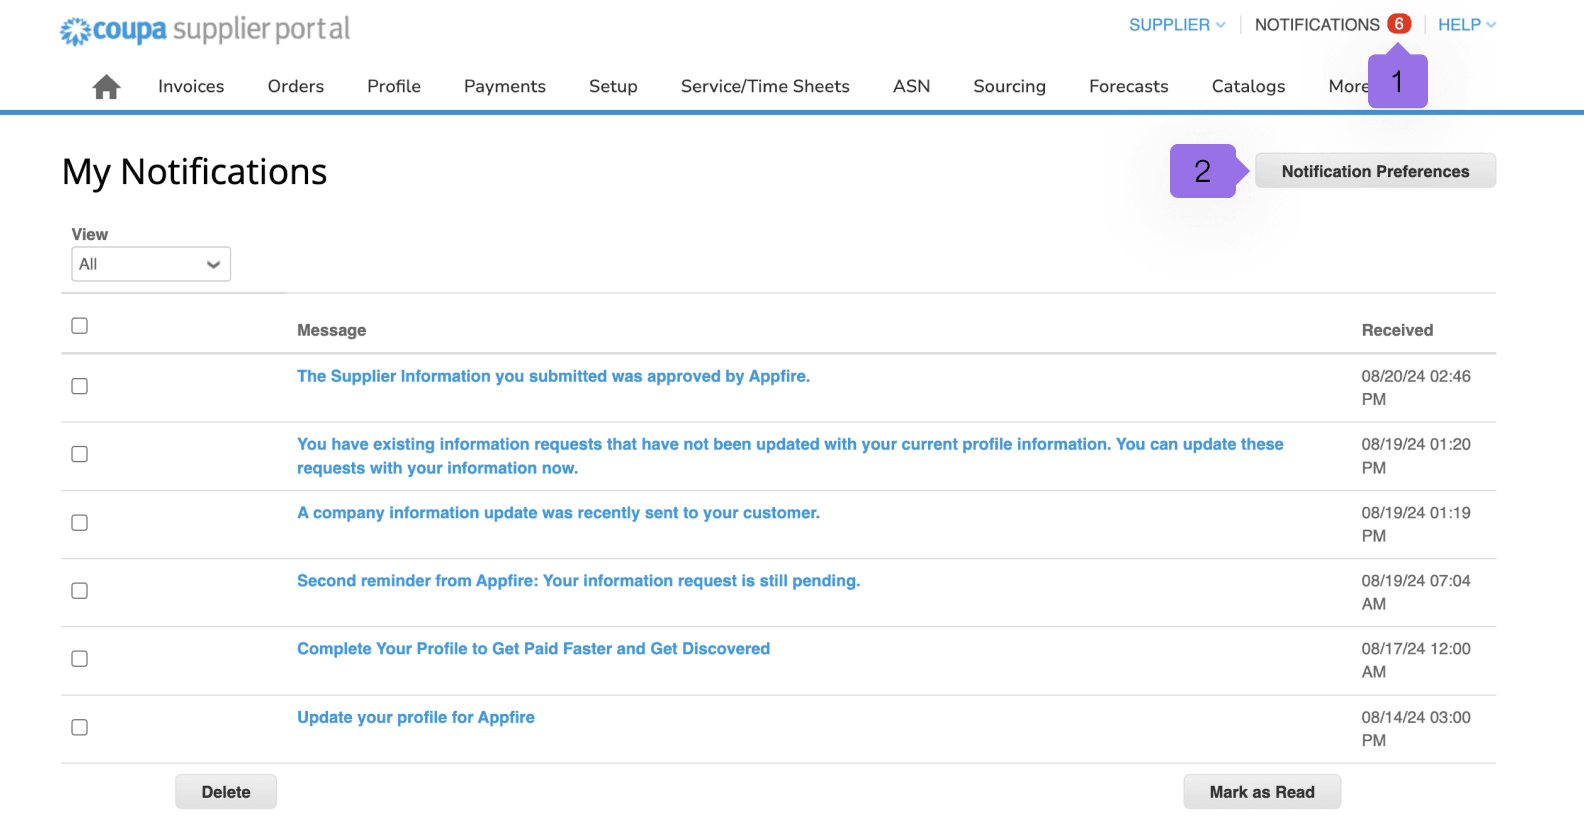The image size is (1584, 836).
Task: Click the 08/20/24 02:46 PM received time
Action: [1416, 388]
